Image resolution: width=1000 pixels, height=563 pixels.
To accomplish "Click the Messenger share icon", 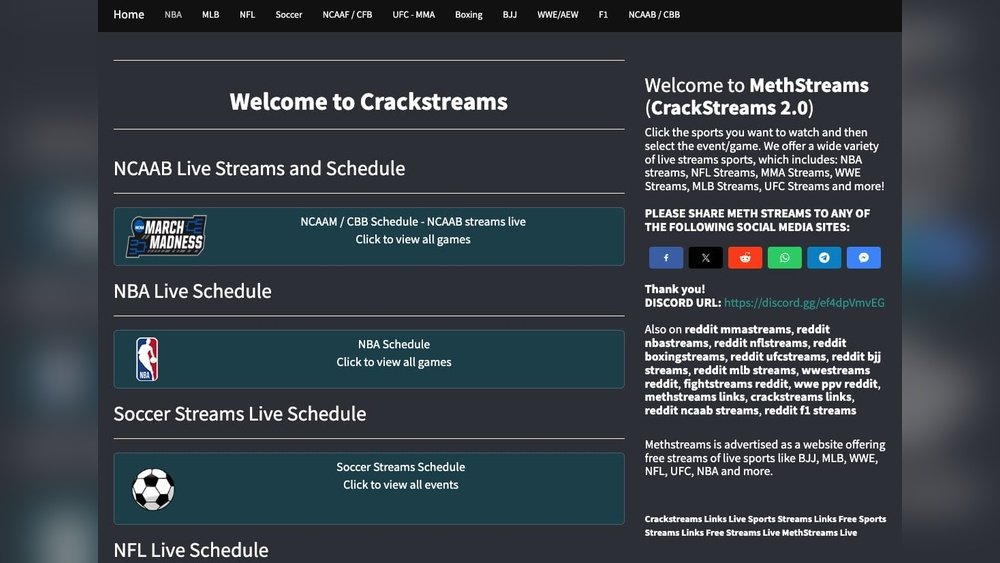I will point(864,258).
